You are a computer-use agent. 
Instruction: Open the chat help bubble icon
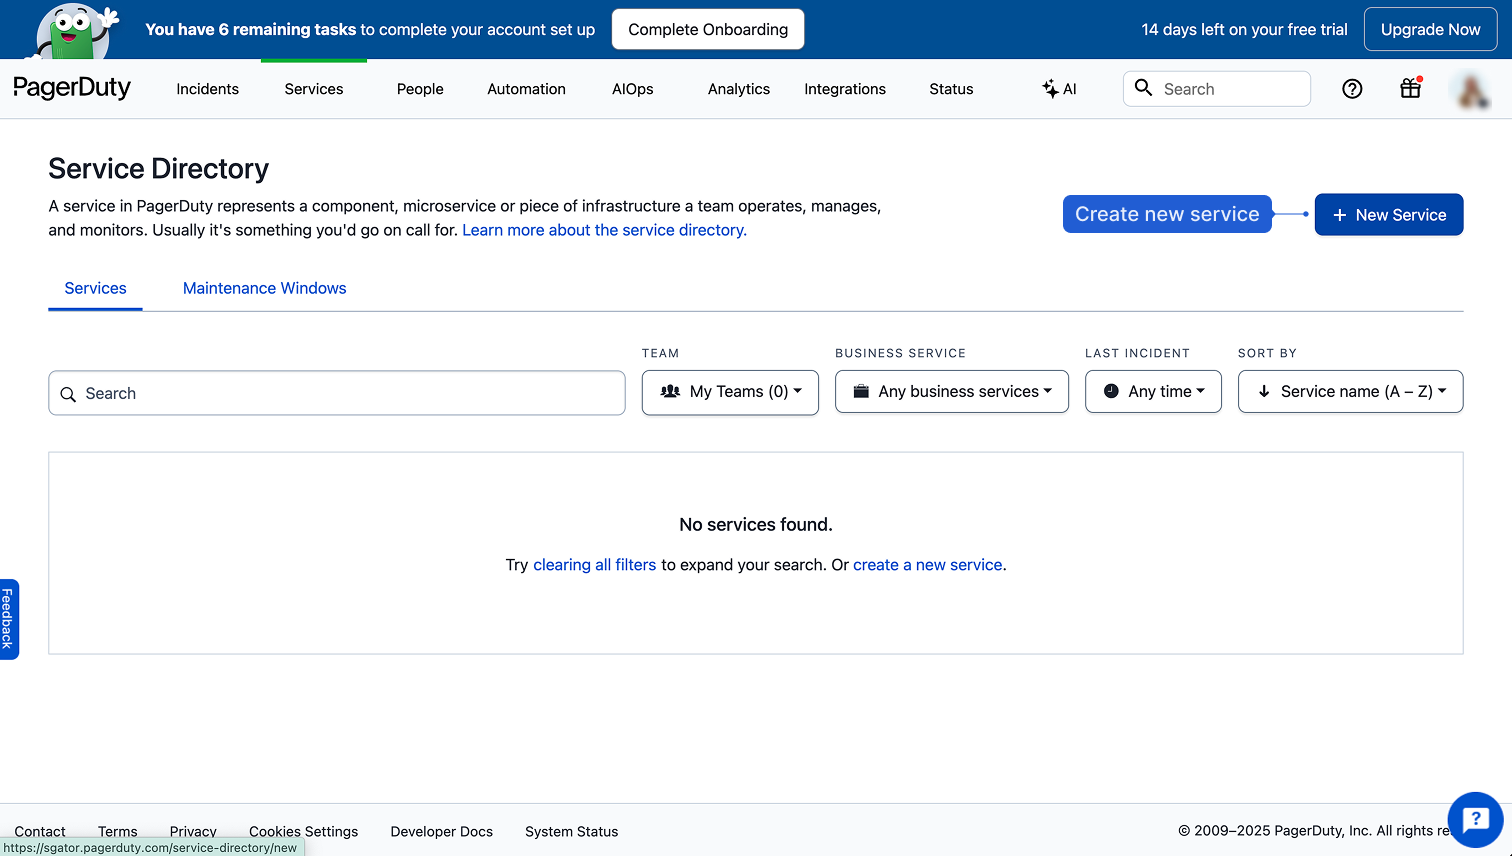(1475, 820)
